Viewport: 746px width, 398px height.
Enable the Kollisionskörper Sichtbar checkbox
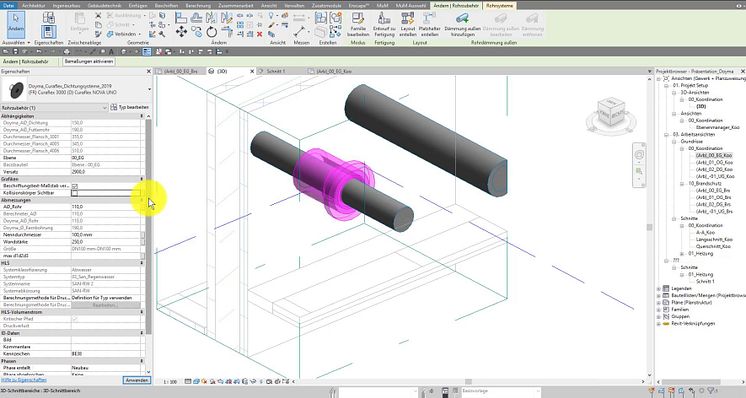(75, 193)
